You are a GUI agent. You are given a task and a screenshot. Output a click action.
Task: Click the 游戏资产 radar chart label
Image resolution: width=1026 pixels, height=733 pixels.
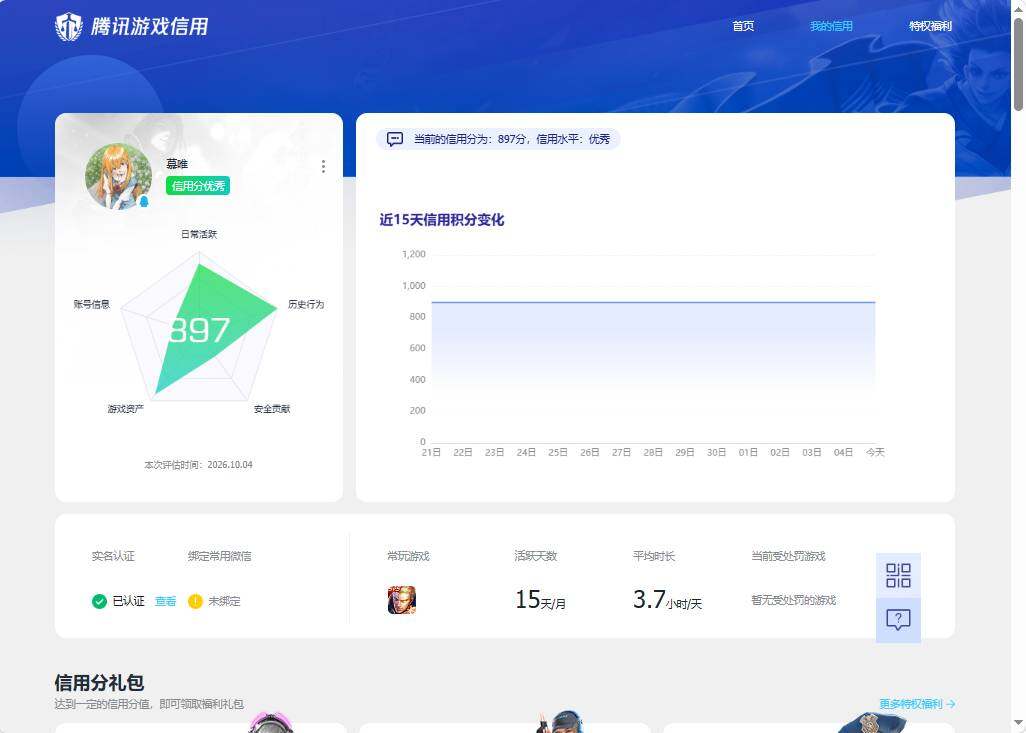click(126, 409)
